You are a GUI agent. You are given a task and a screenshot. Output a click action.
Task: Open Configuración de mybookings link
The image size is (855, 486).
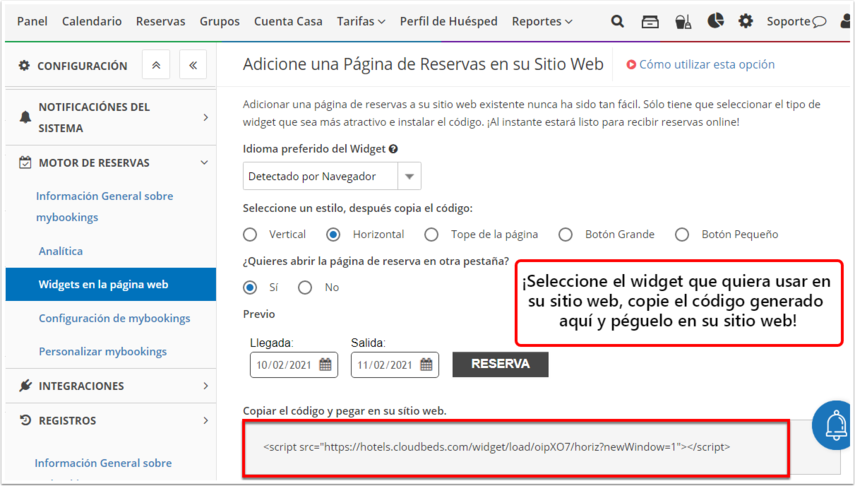(x=115, y=318)
